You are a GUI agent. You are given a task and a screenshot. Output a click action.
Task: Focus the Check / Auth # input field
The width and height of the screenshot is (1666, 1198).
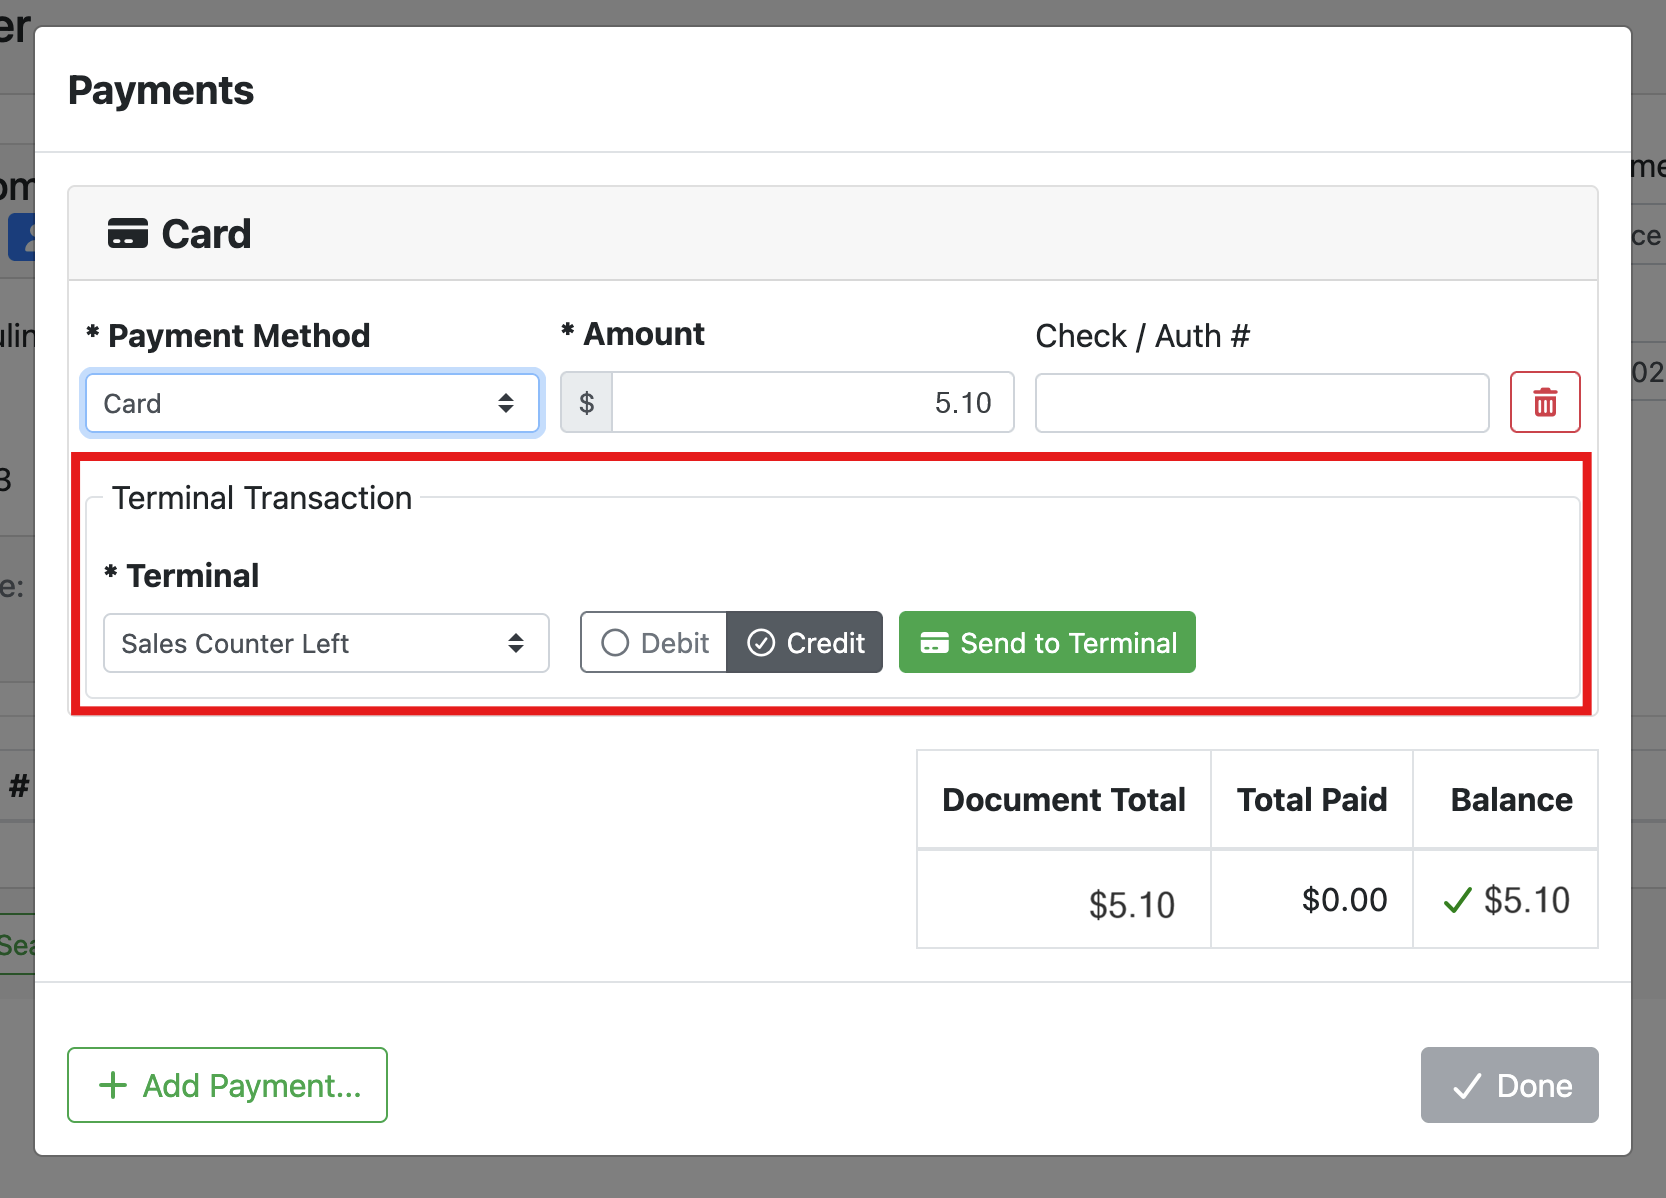[1261, 403]
